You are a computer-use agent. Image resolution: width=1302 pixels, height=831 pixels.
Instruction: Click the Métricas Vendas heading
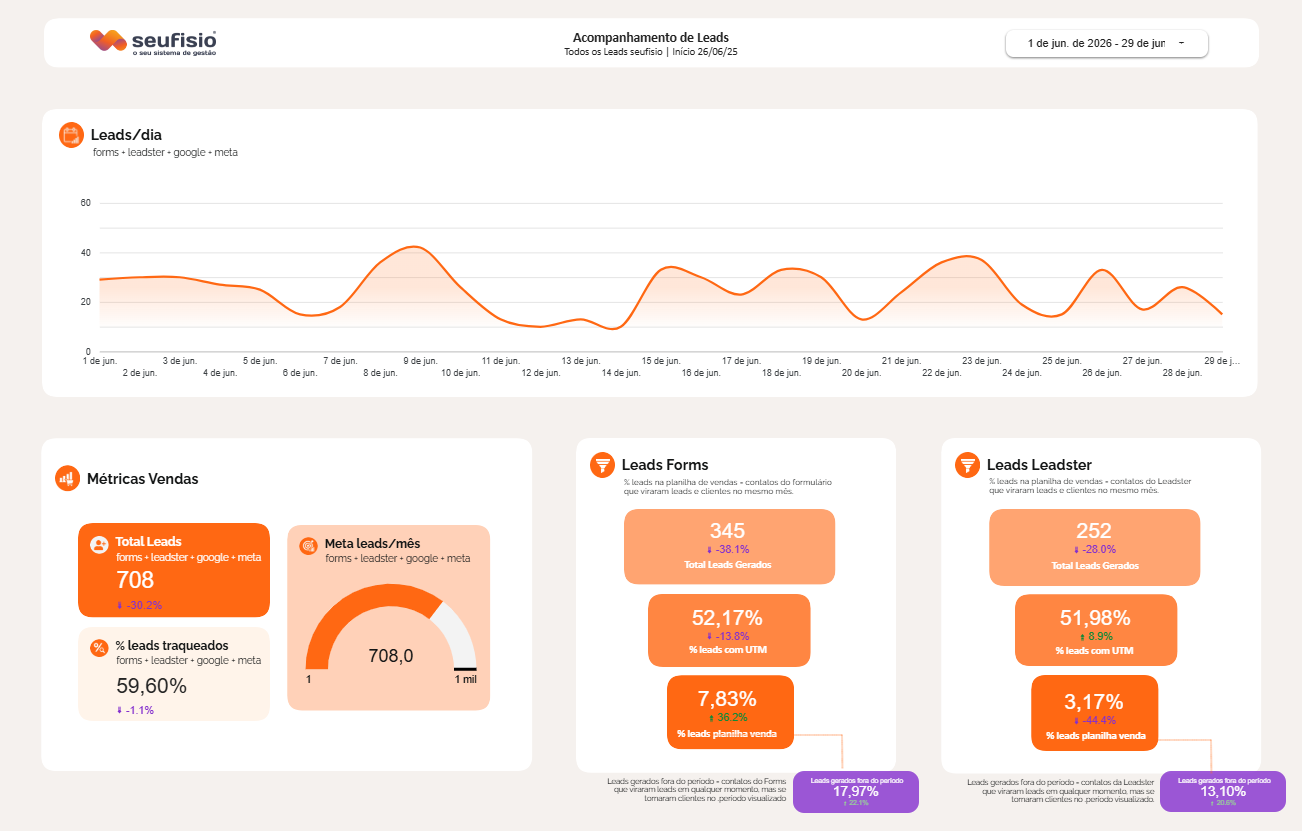point(143,479)
